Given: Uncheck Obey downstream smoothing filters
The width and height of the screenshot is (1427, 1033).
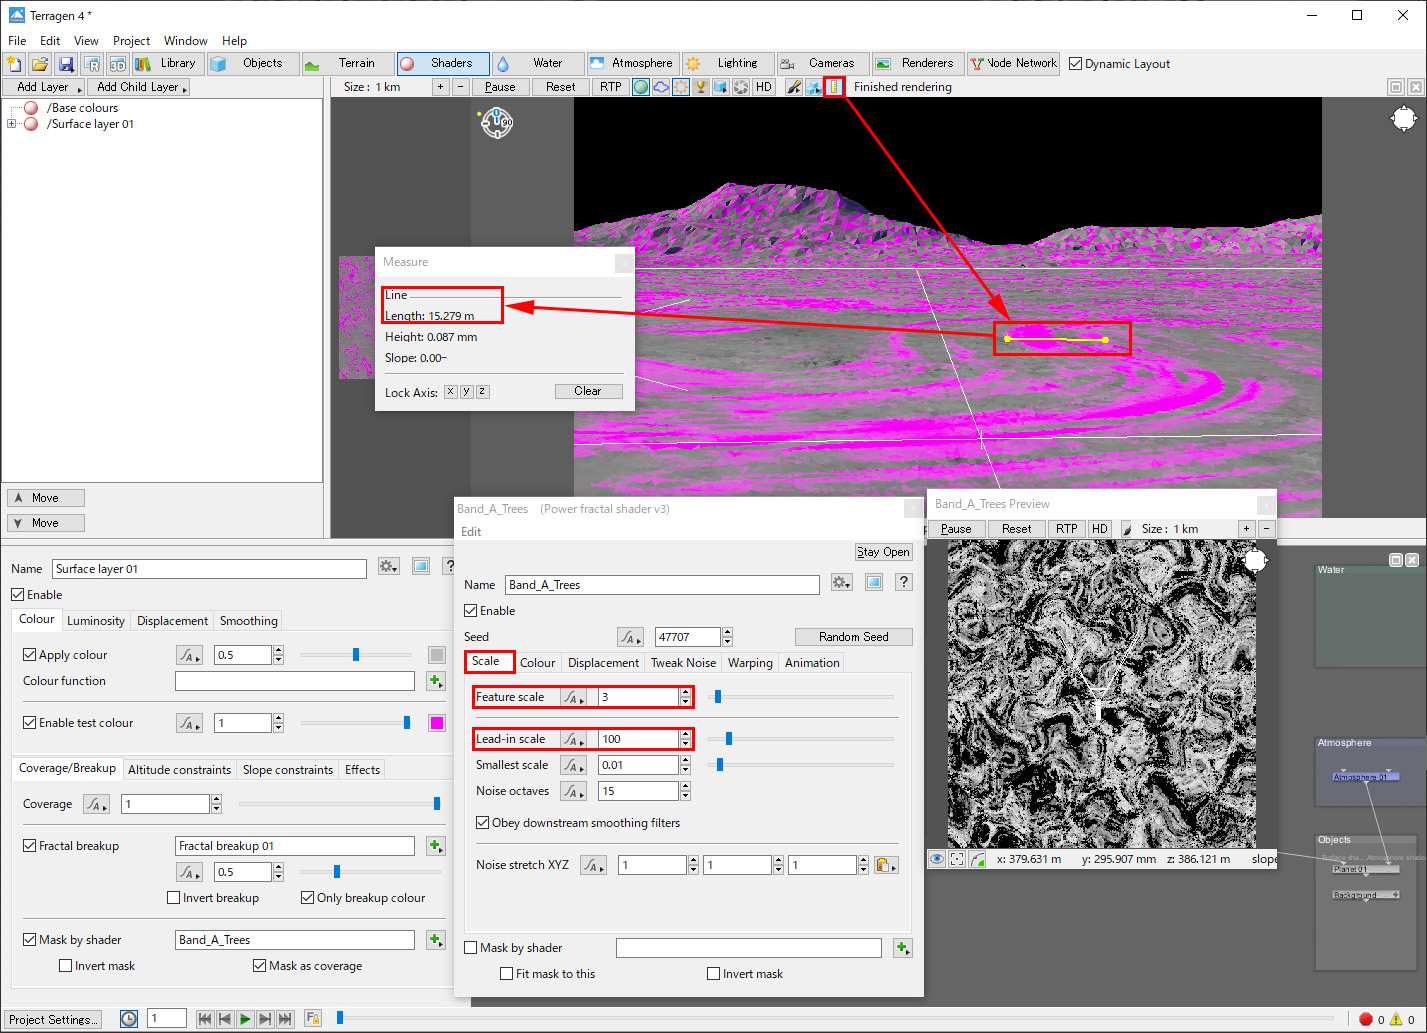Looking at the screenshot, I should tap(483, 823).
